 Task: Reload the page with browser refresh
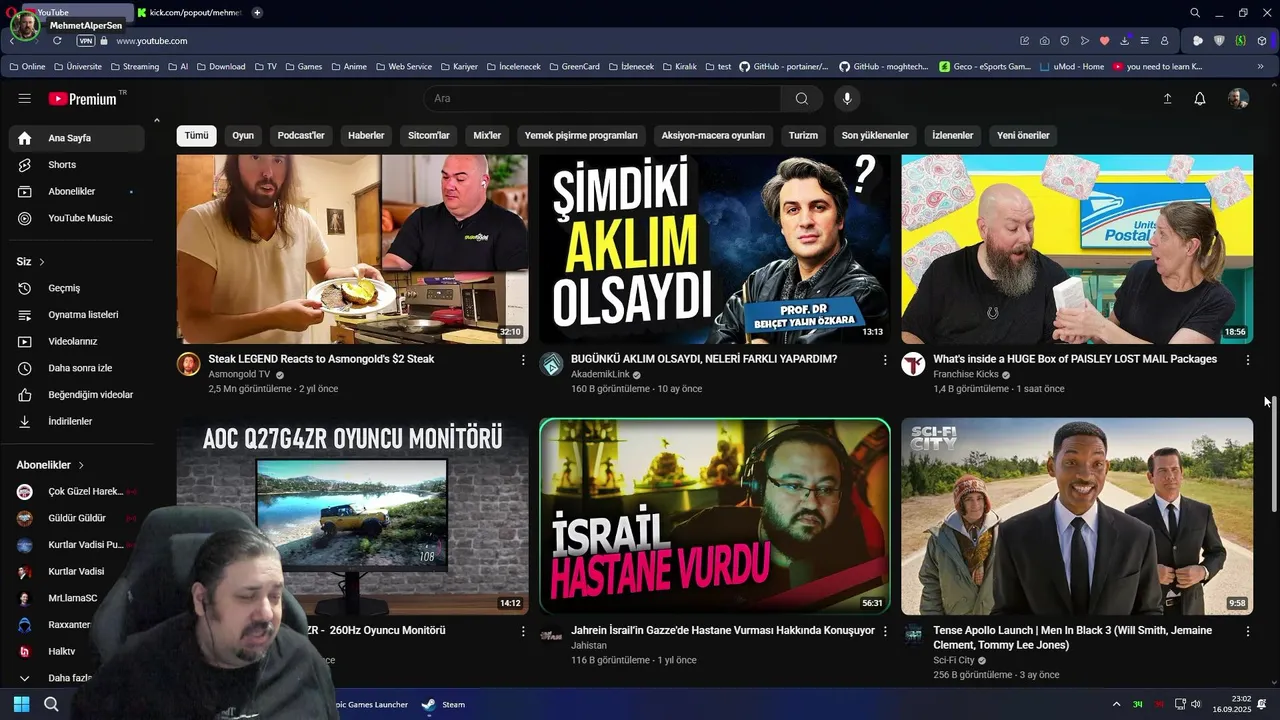(x=57, y=41)
